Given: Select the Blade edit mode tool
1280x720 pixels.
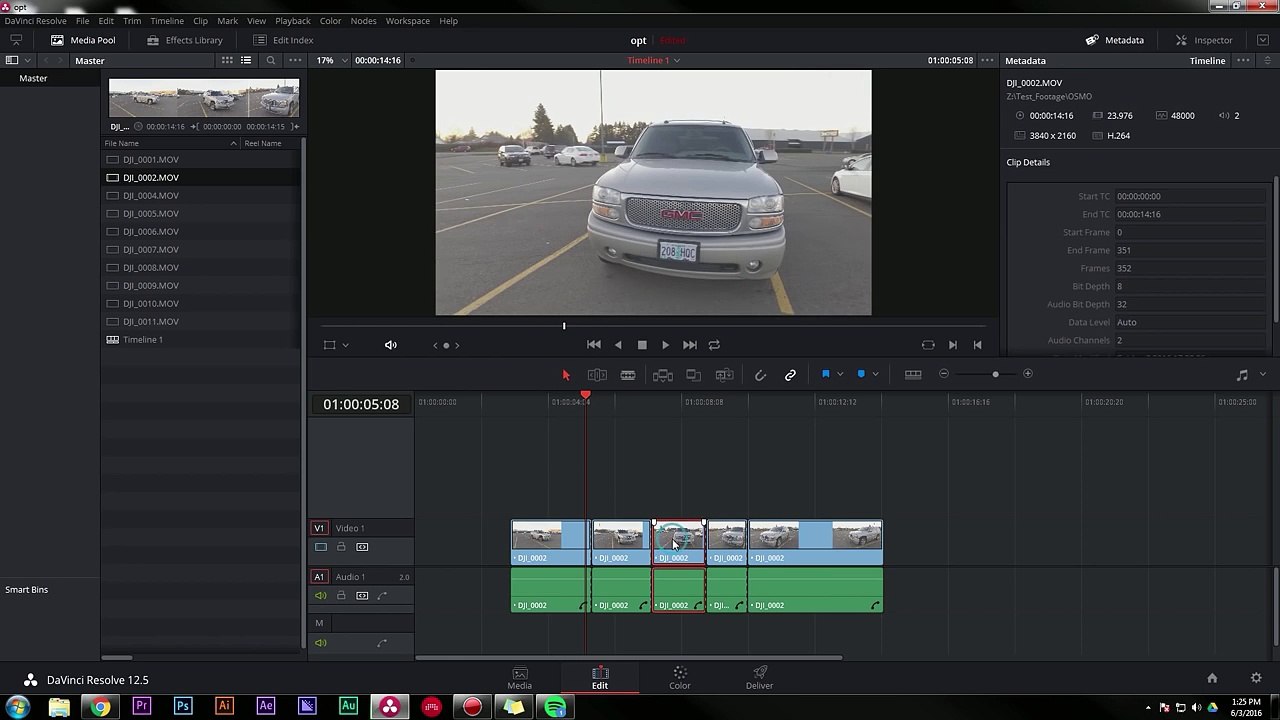Looking at the screenshot, I should [628, 375].
